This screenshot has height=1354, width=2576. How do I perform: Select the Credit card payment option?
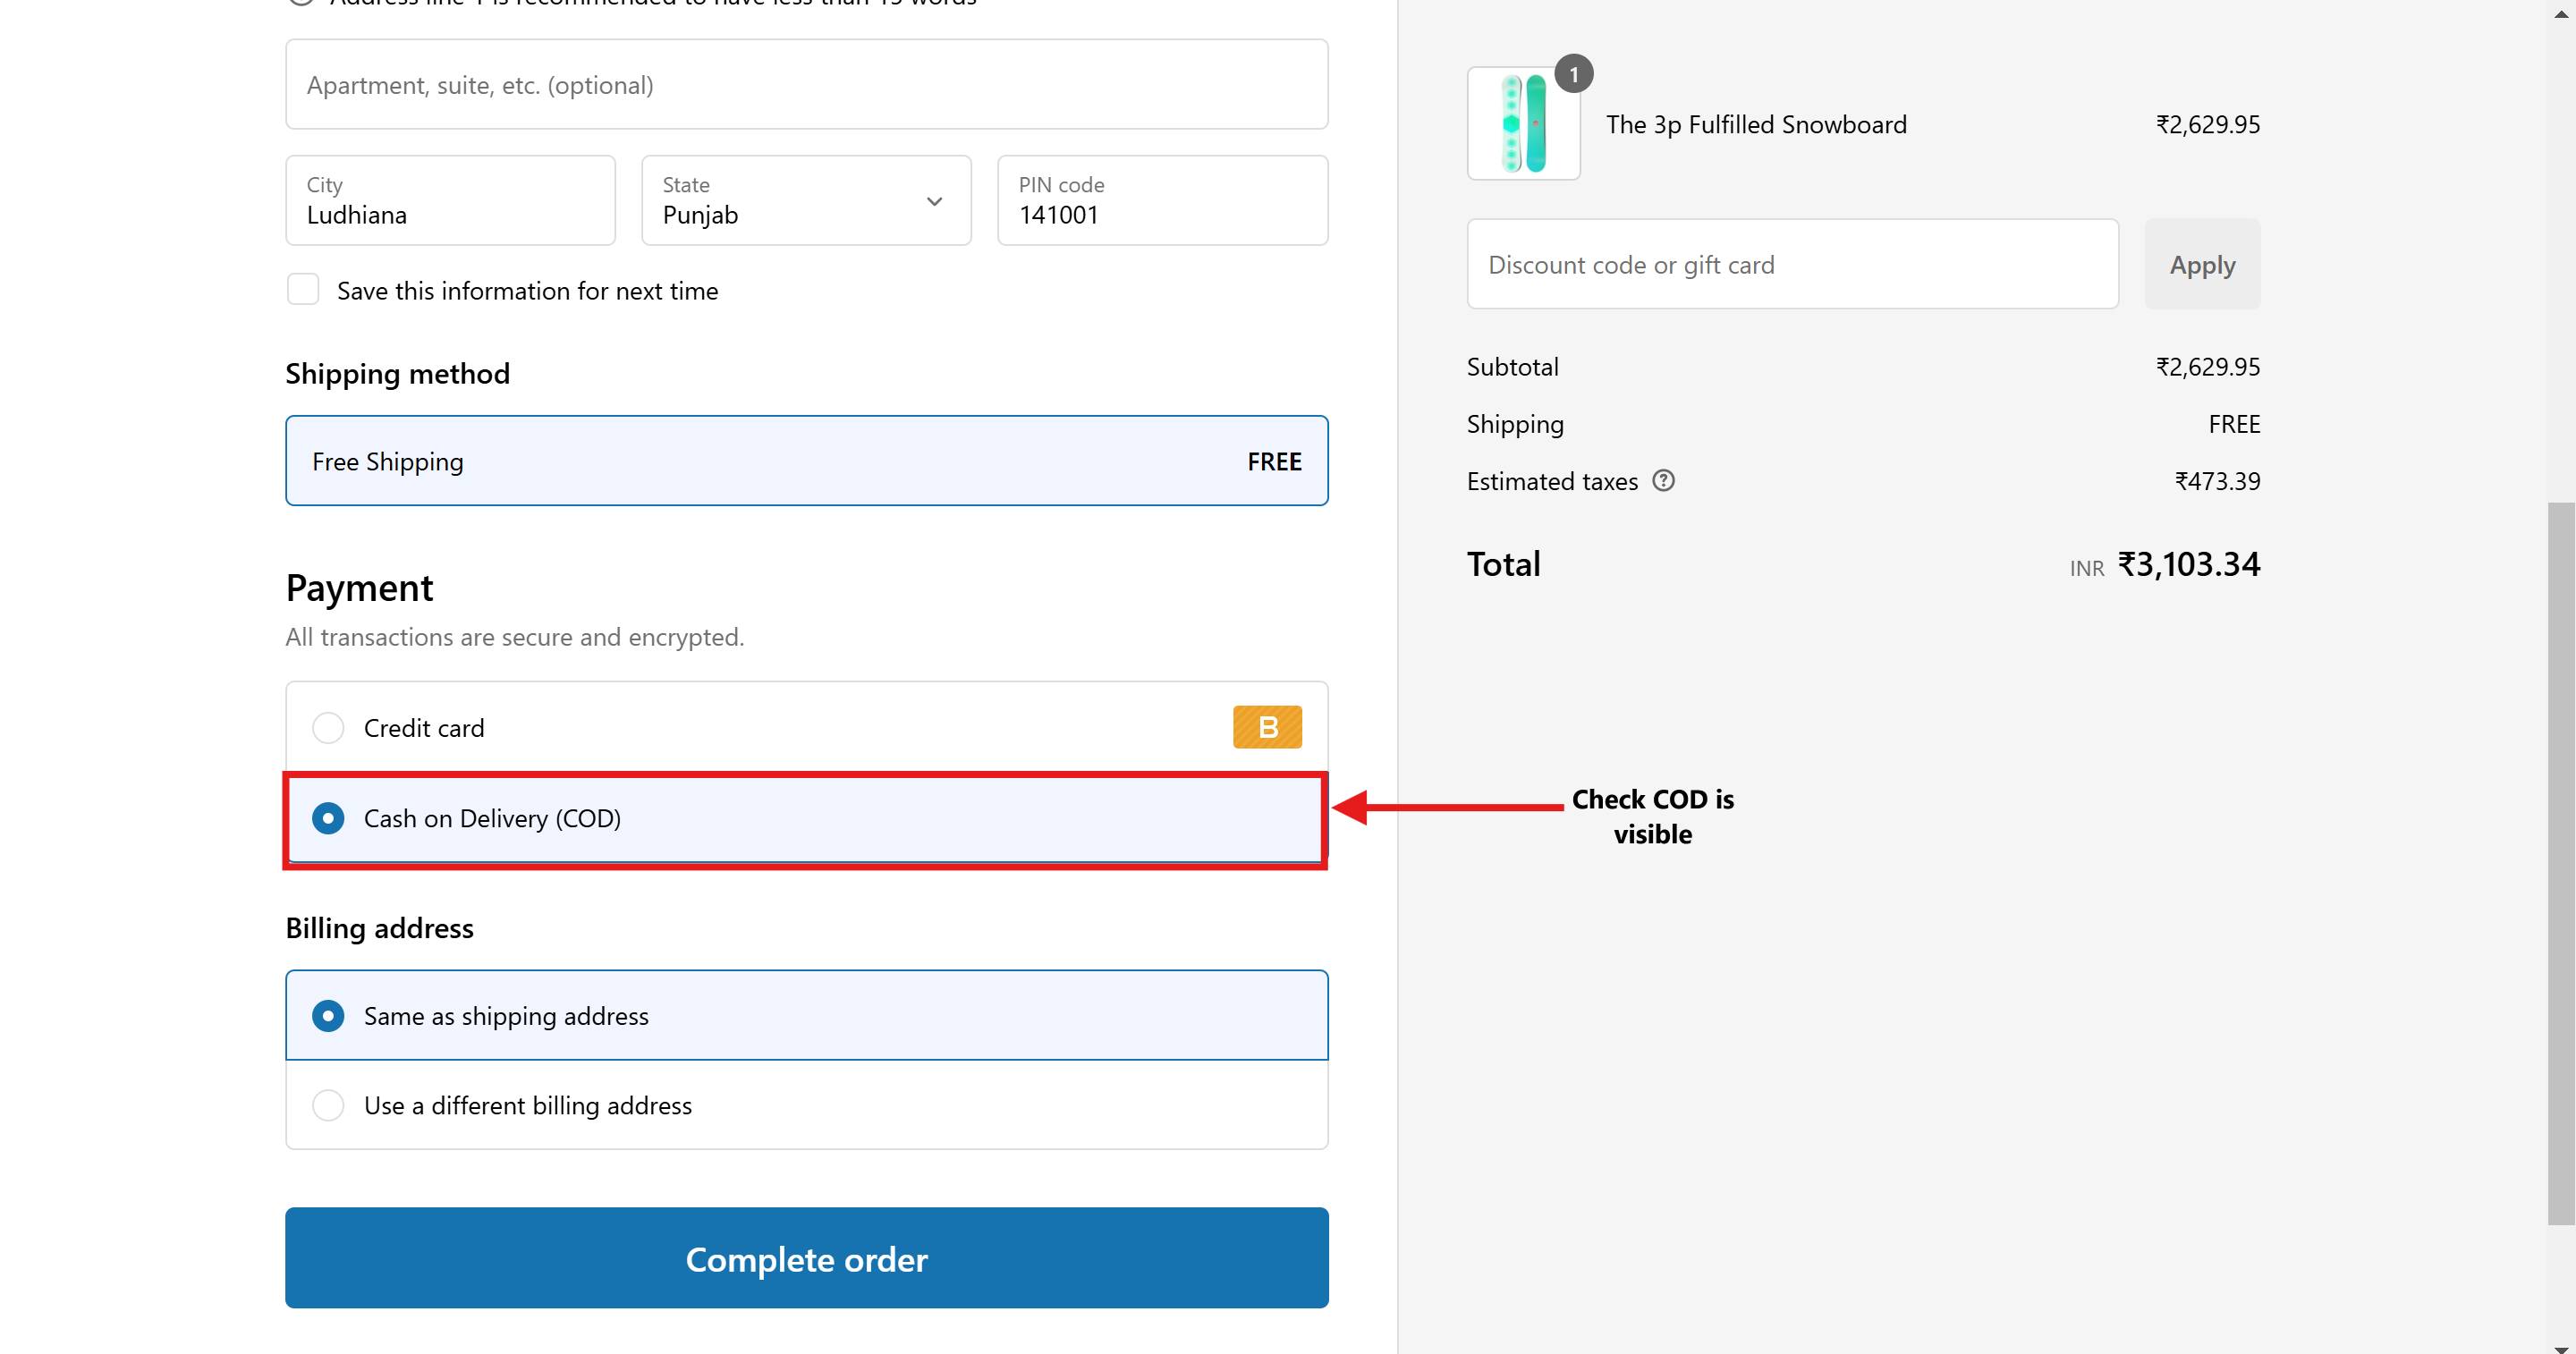point(328,728)
